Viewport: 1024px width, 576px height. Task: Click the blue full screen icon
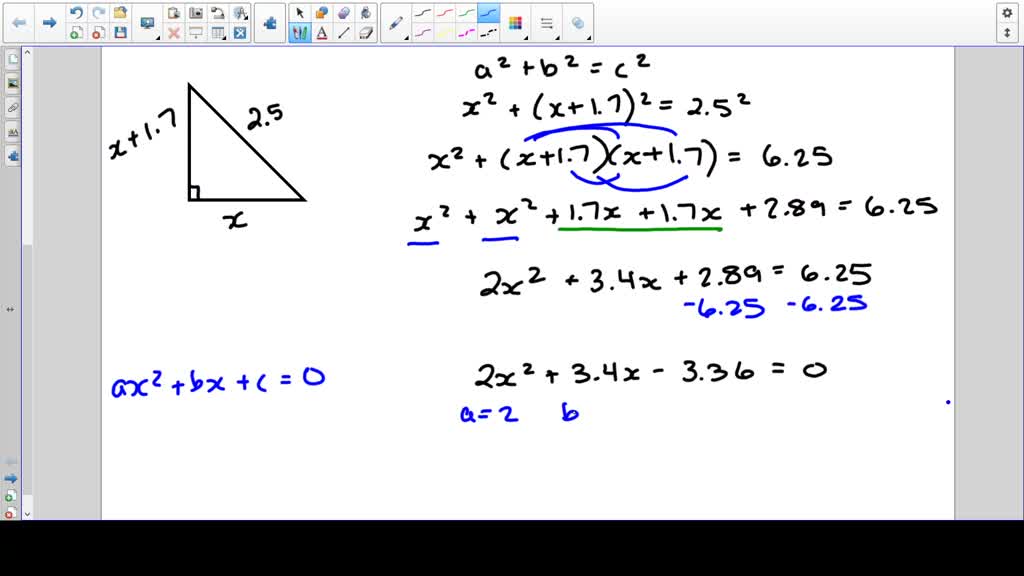[240, 33]
